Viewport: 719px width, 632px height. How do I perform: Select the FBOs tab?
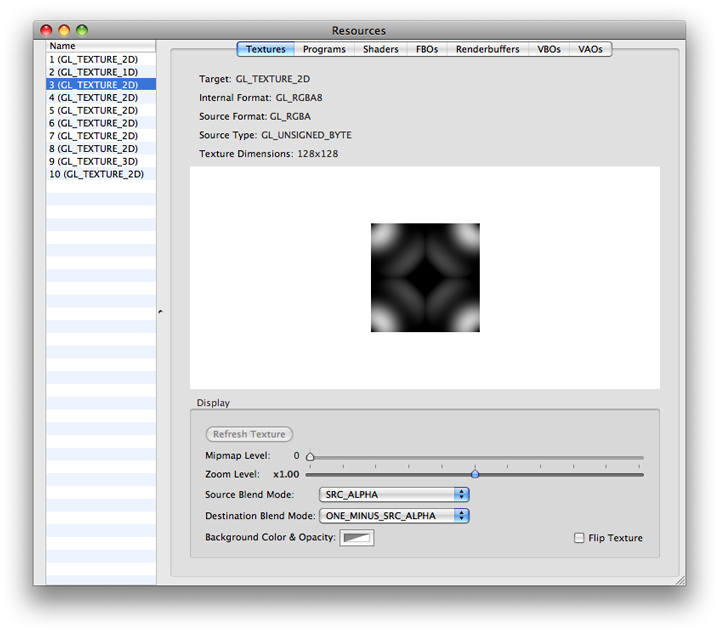pos(427,49)
